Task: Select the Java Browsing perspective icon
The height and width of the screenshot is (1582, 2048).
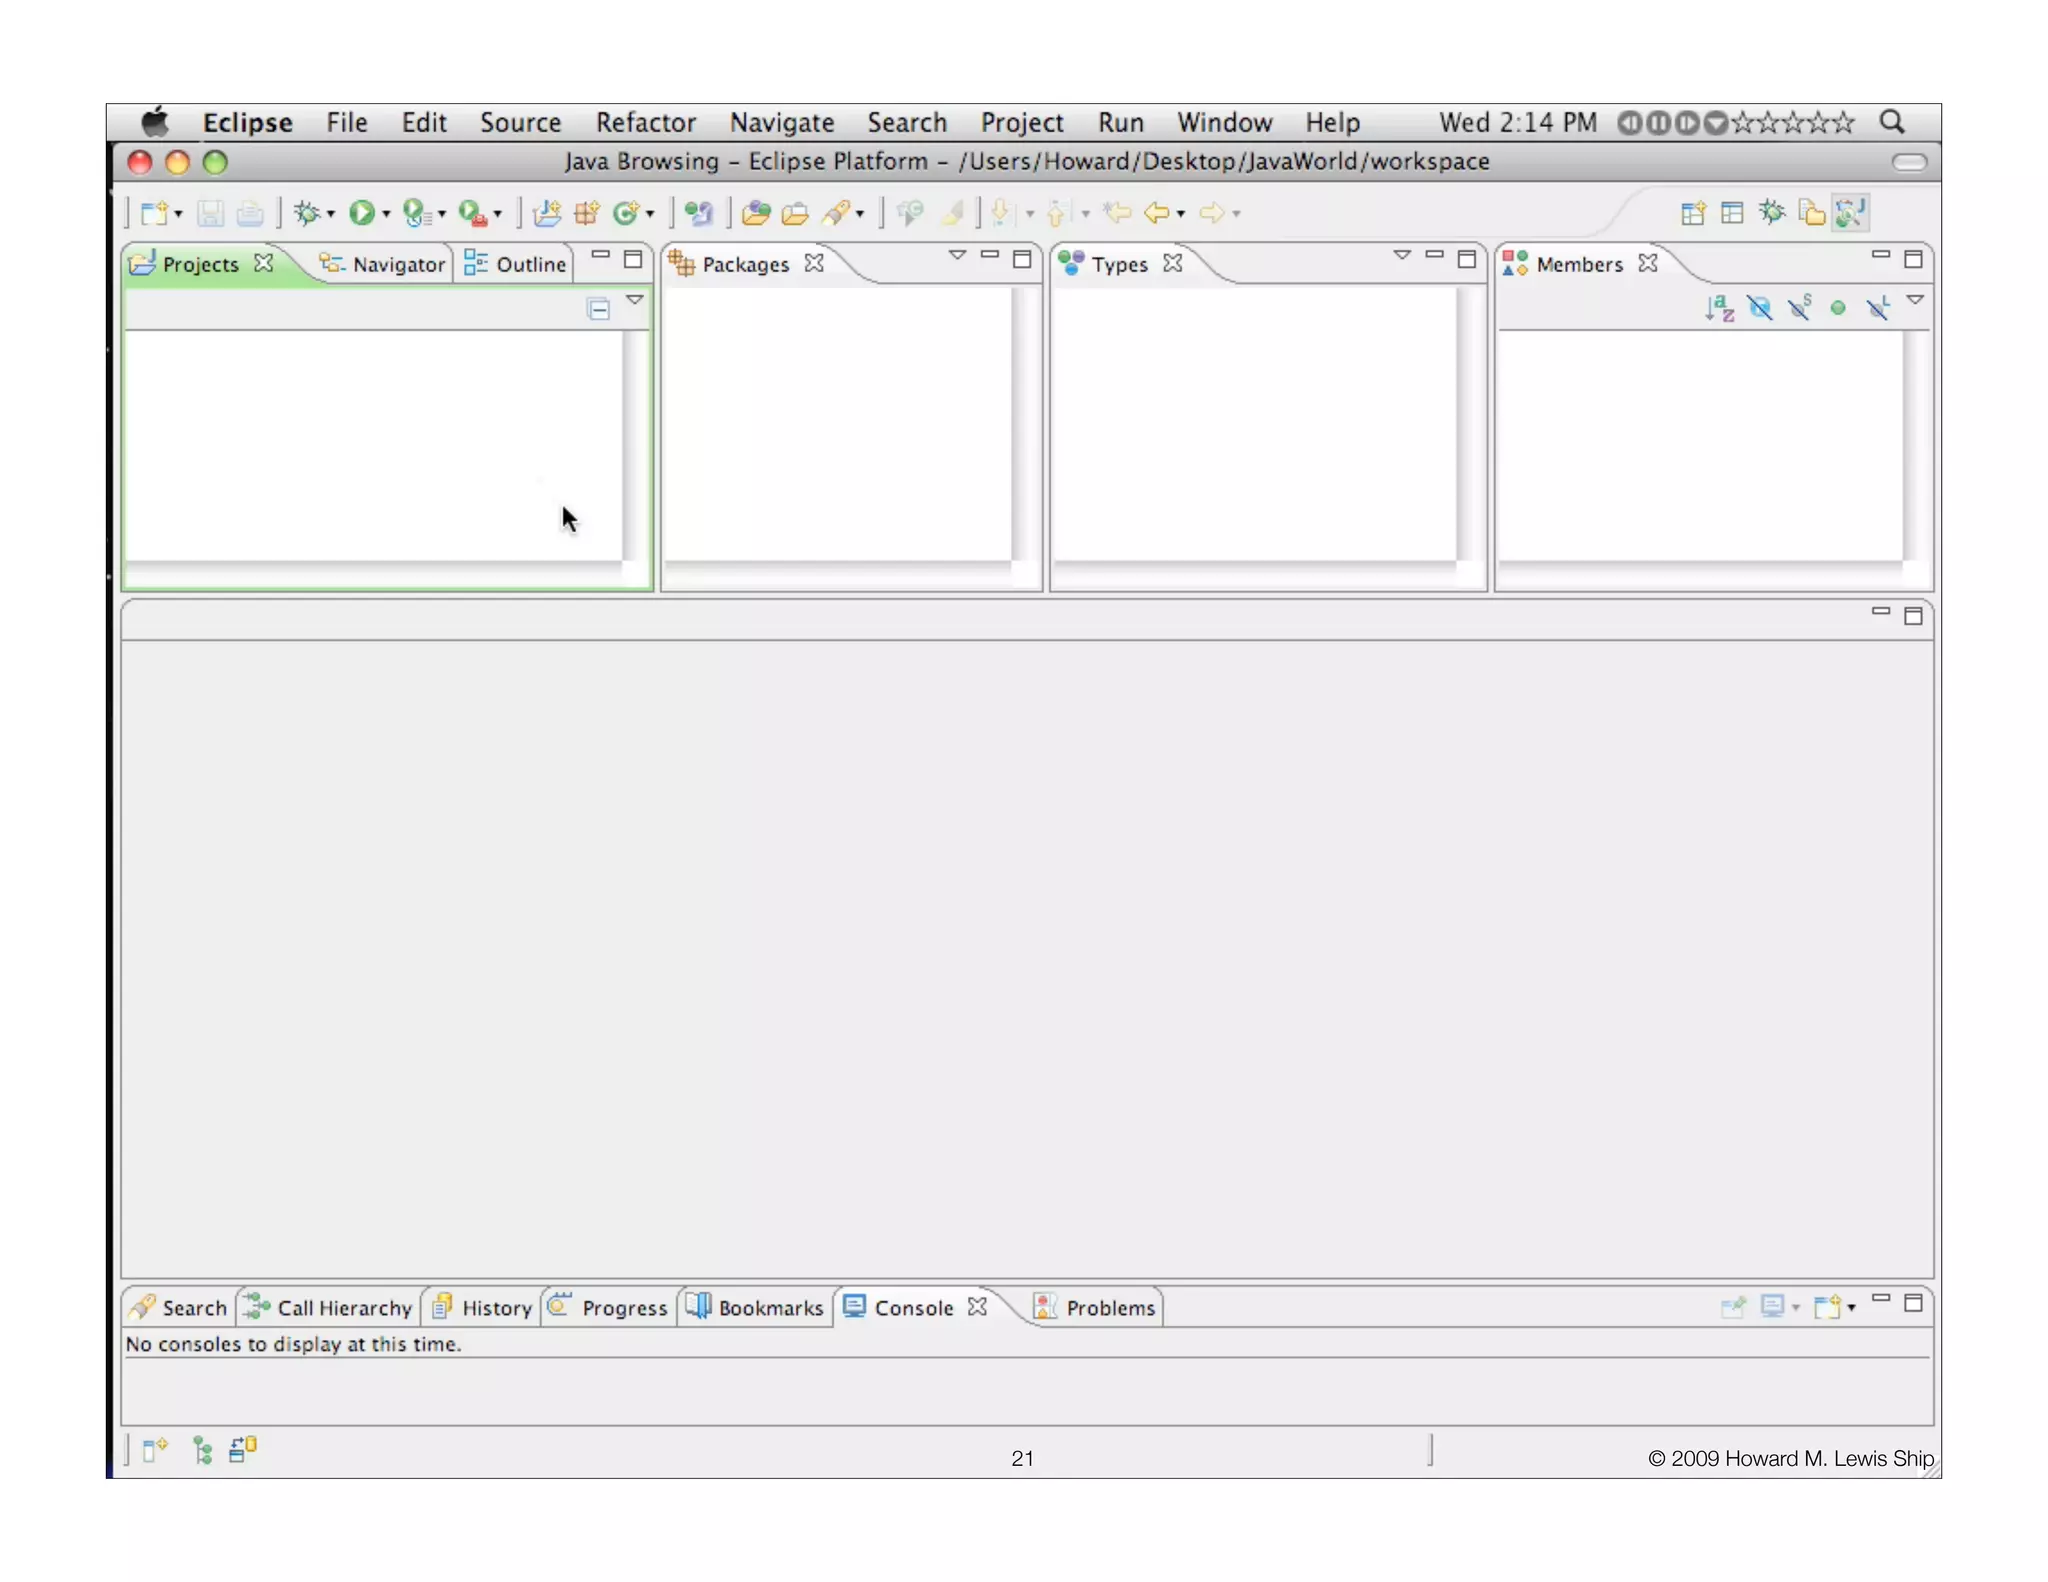Action: [x=1850, y=213]
